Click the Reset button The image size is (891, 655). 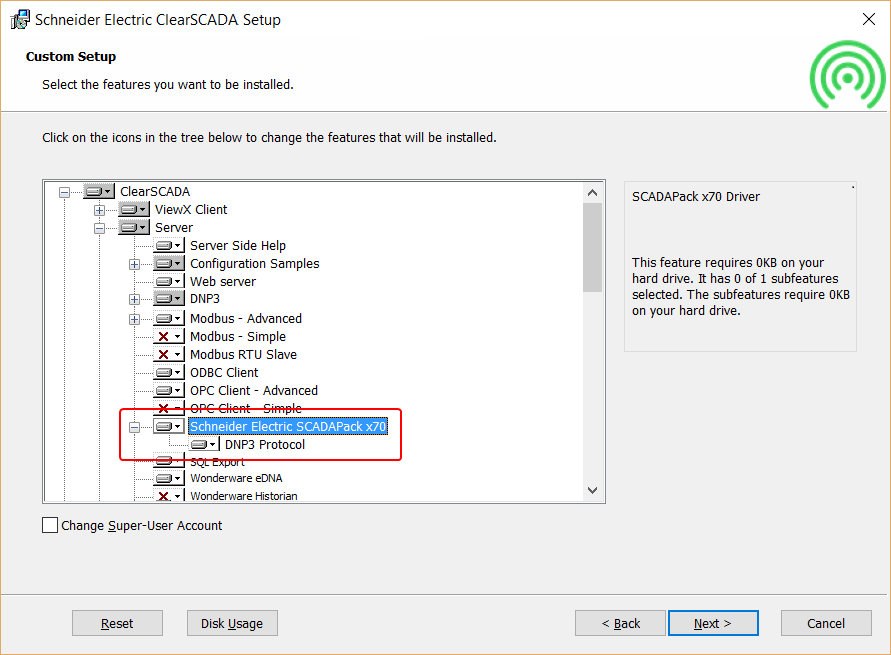[117, 623]
